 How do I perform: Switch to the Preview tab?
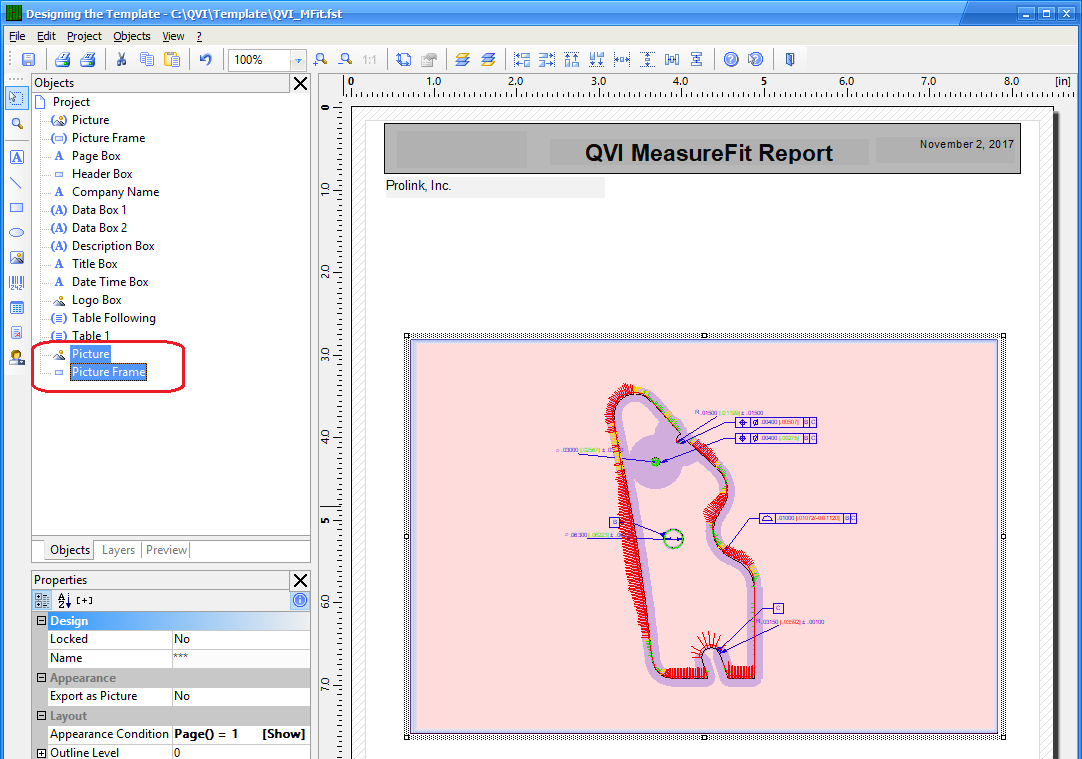166,550
